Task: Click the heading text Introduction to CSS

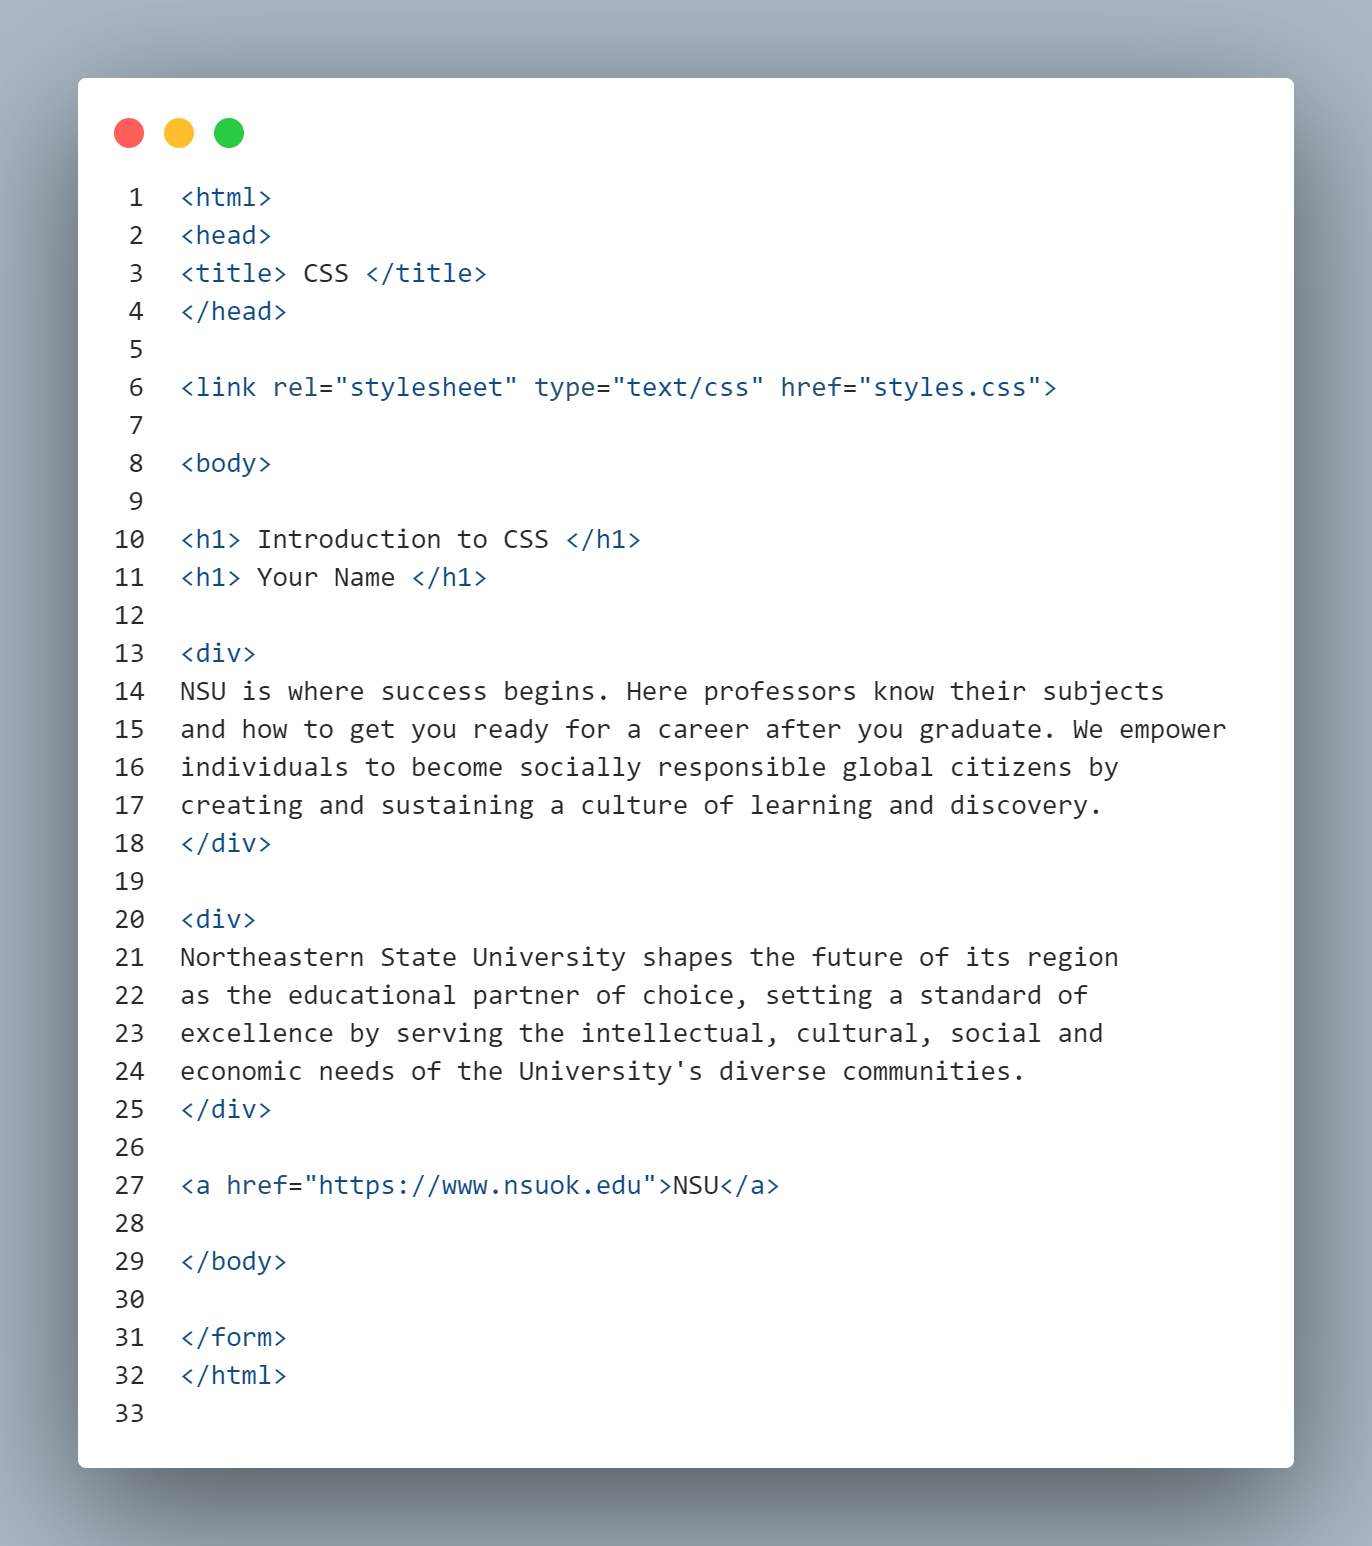Action: pyautogui.click(x=403, y=540)
